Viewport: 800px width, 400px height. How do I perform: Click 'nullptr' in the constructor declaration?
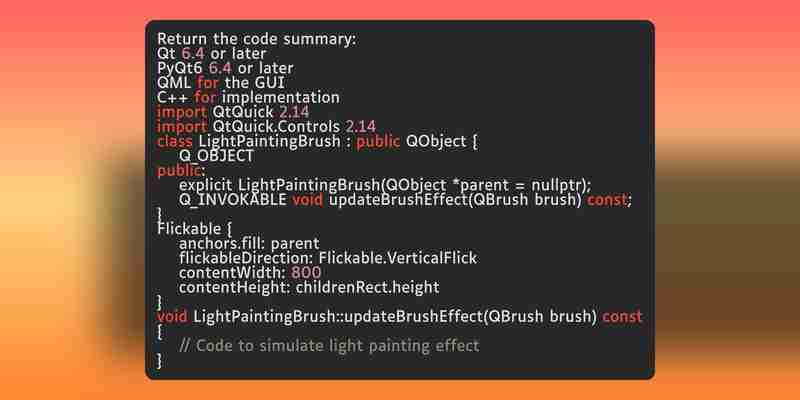[x=557, y=185]
